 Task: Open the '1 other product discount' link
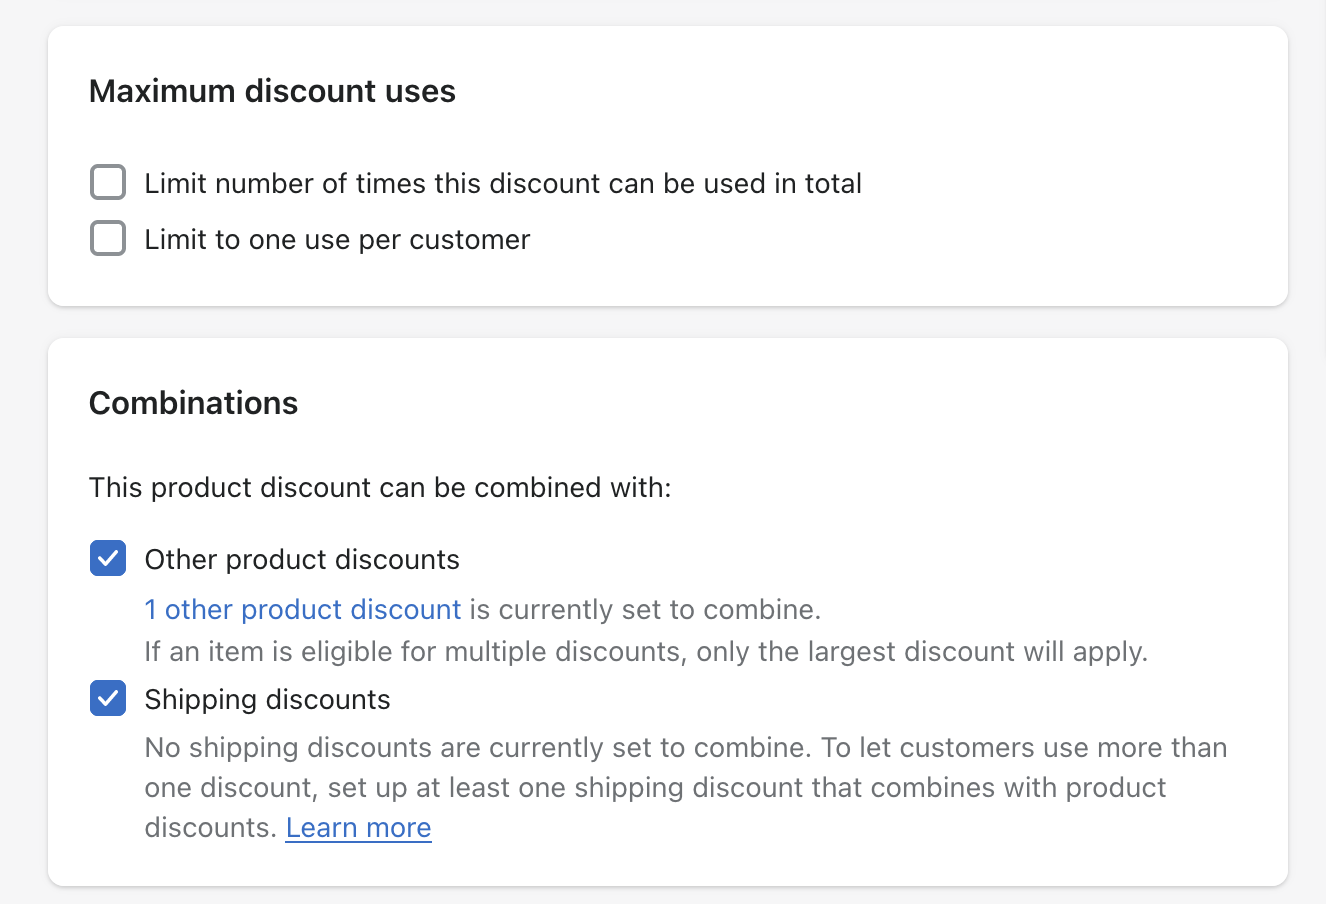click(x=302, y=609)
